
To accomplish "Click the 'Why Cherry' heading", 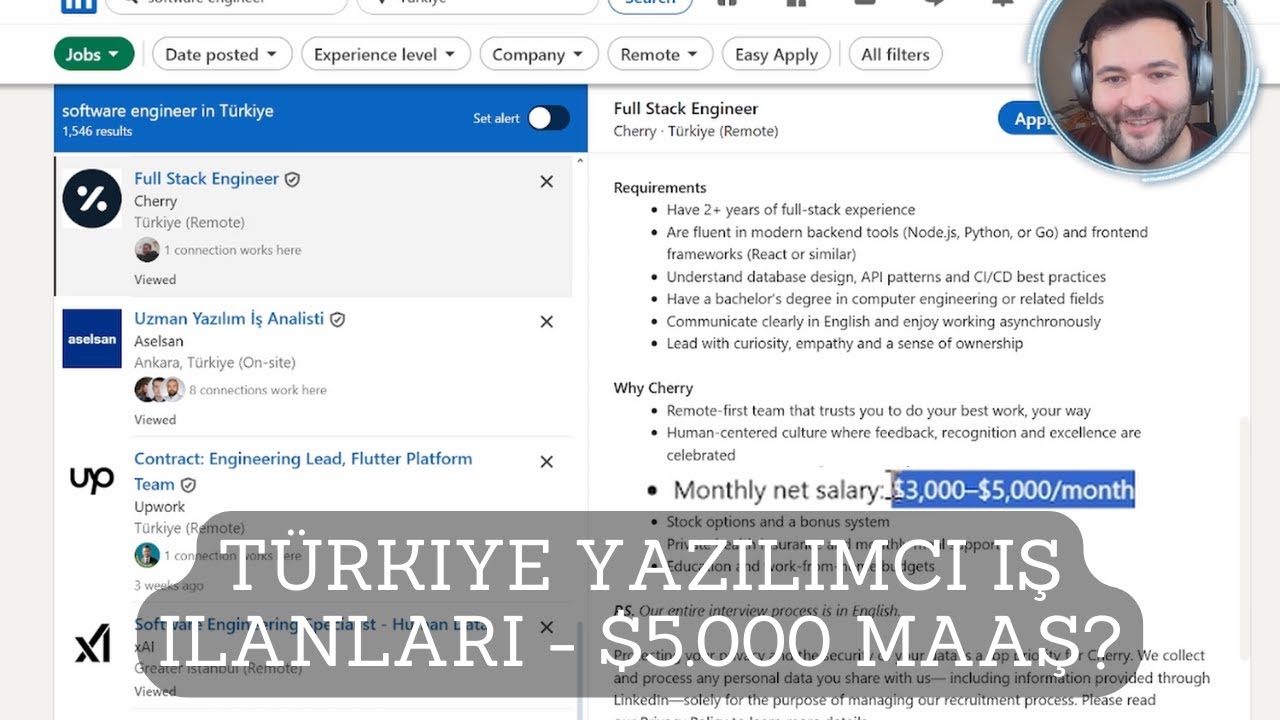I will click(653, 388).
